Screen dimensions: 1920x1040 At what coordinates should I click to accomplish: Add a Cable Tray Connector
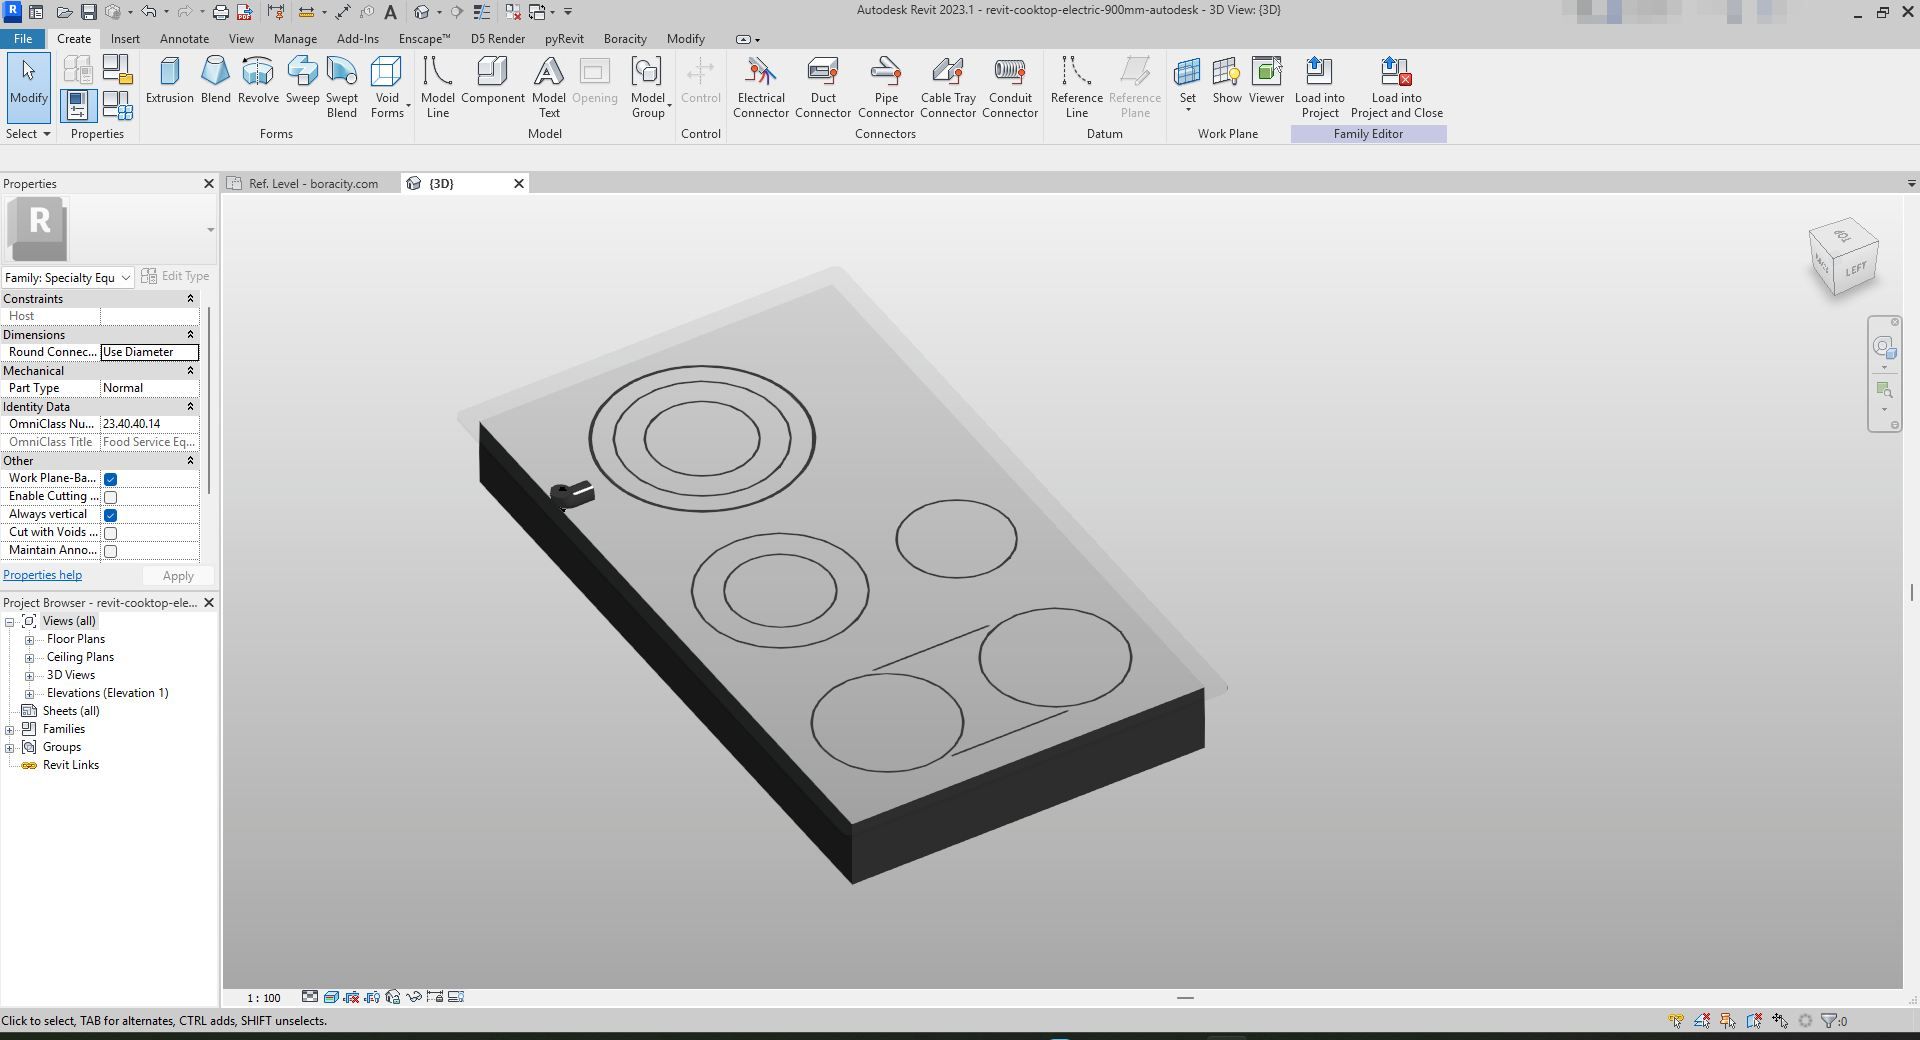click(x=948, y=87)
